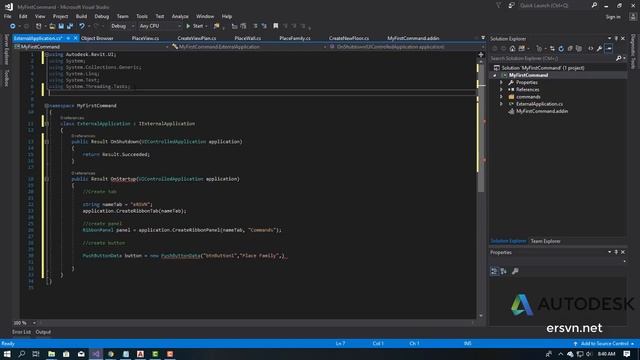Open the Windows Start menu
The image size is (640, 360).
click(x=7, y=354)
